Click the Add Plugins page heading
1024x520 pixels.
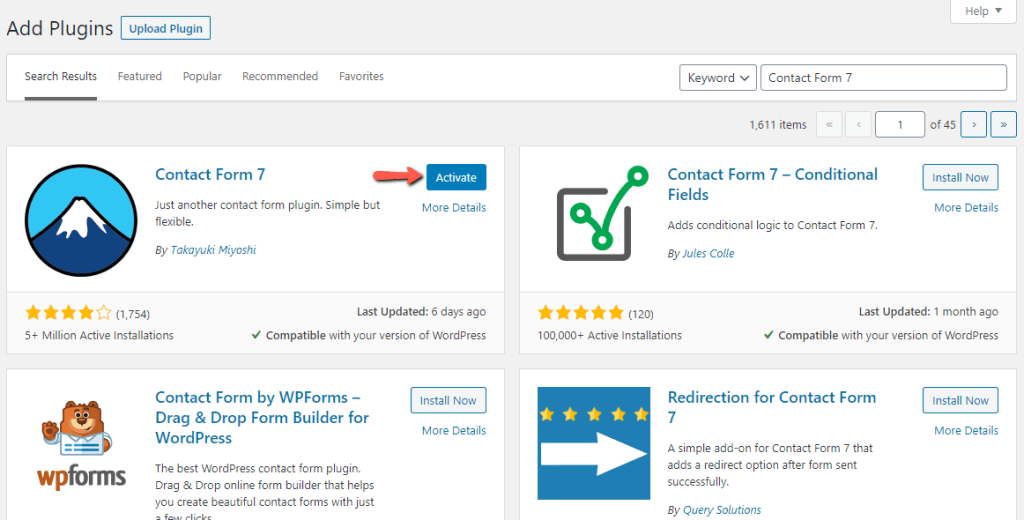point(59,29)
